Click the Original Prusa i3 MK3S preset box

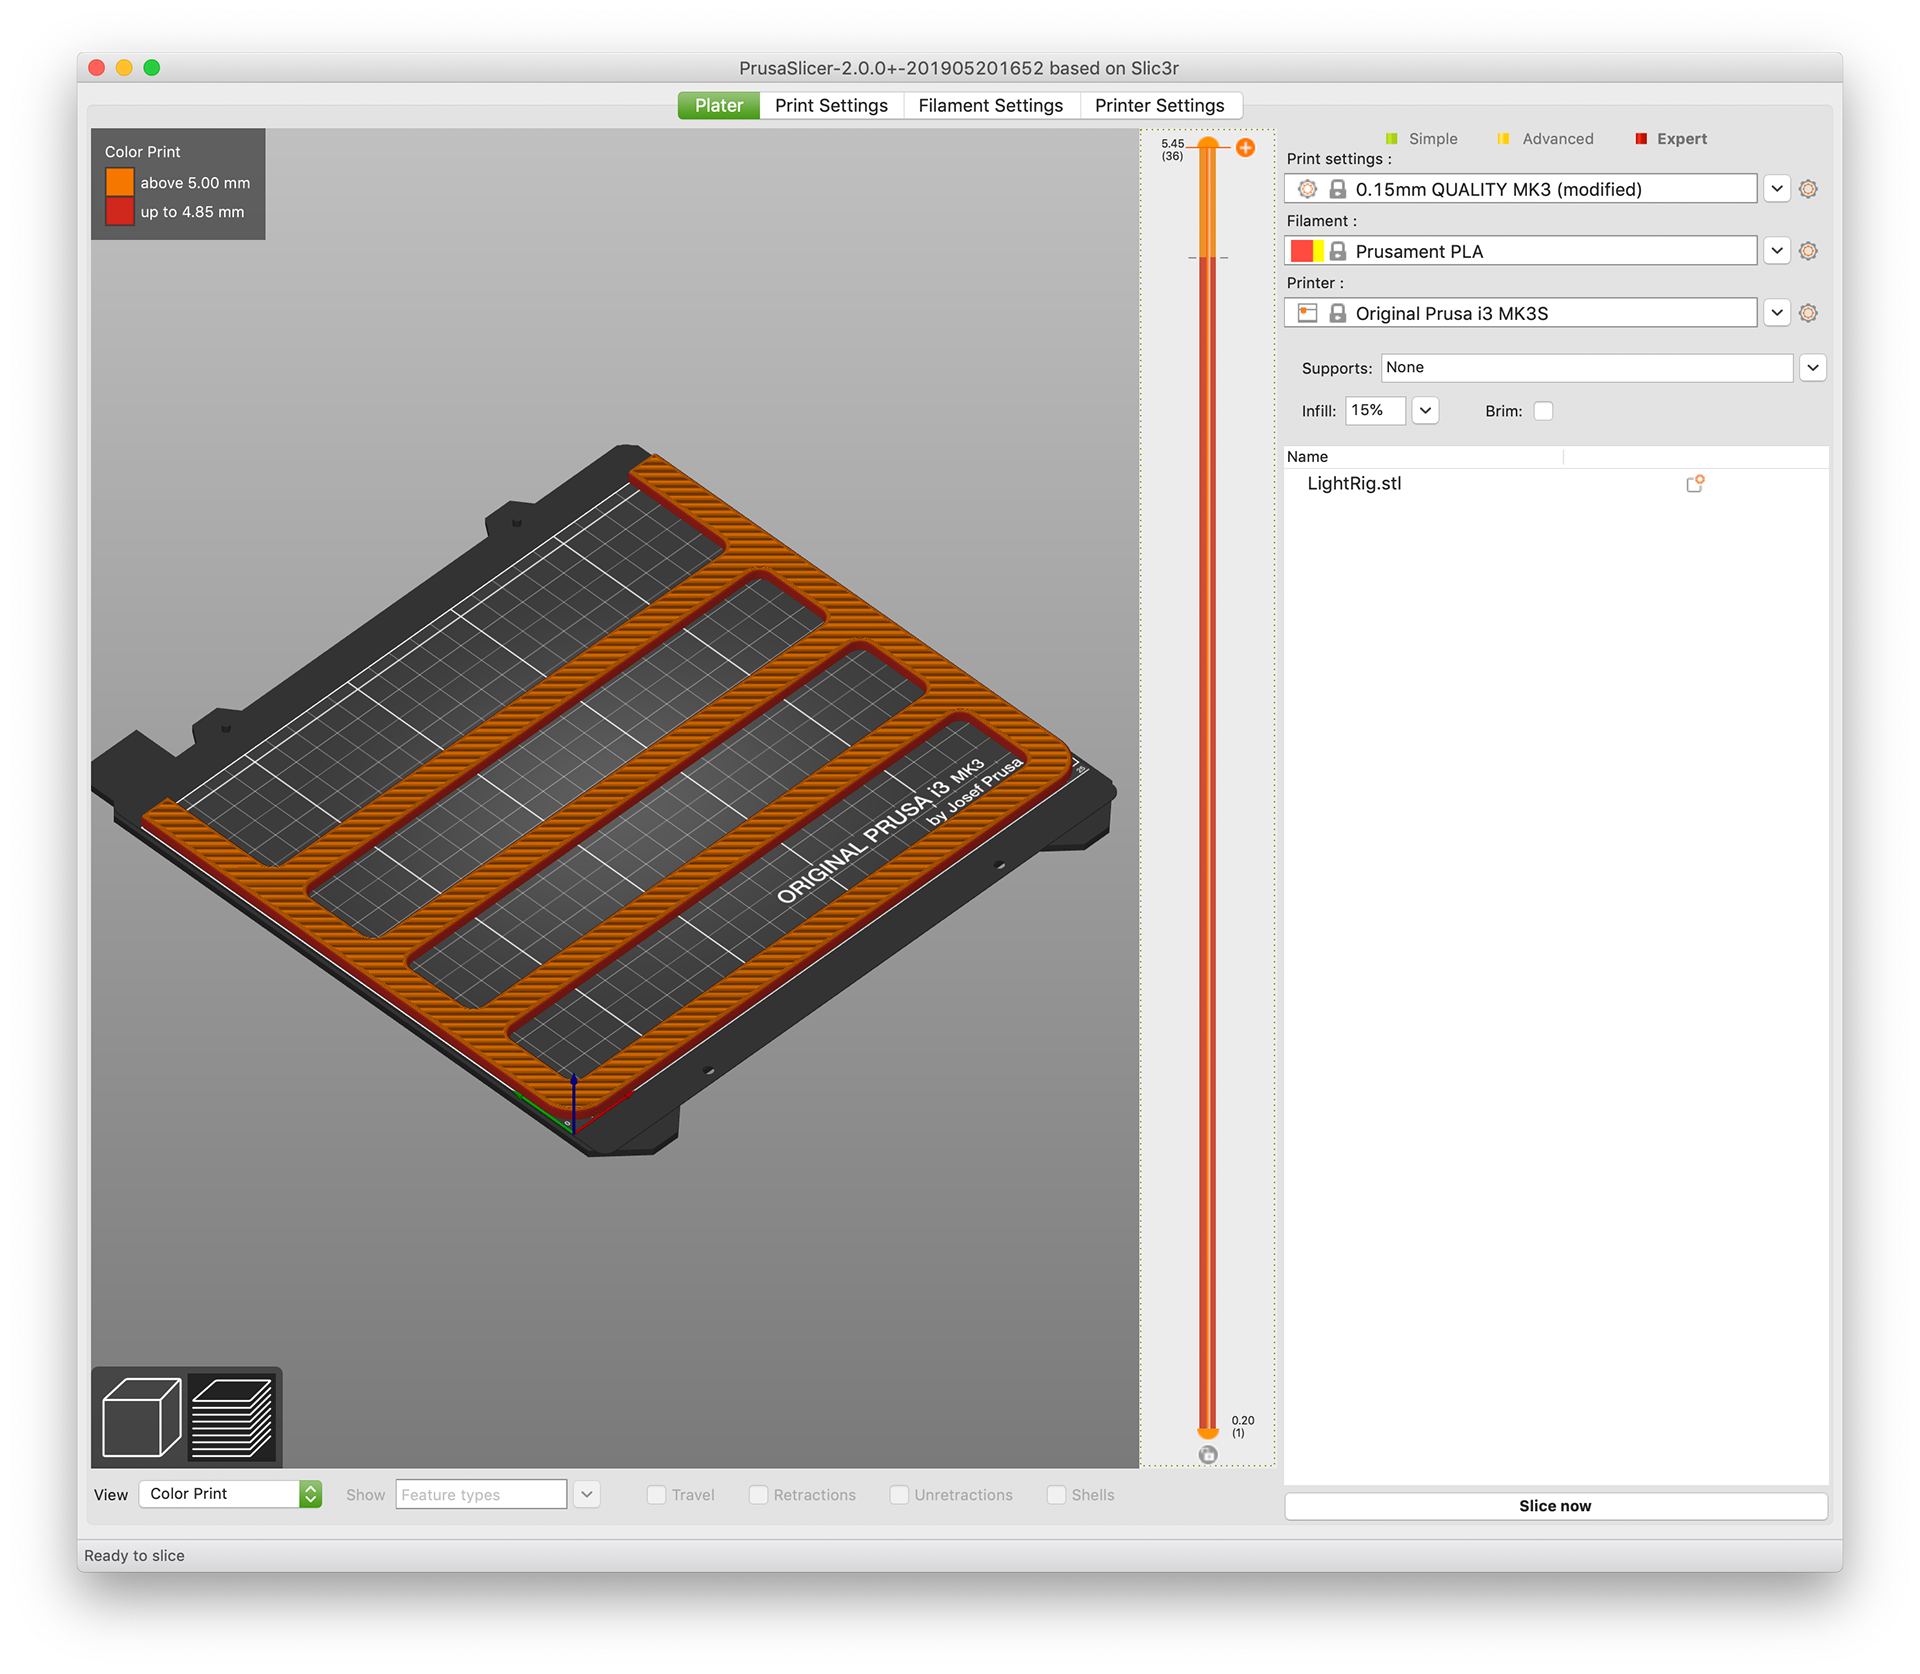(1520, 313)
